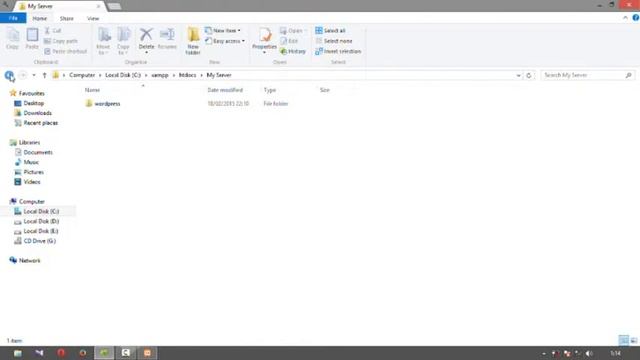The width and height of the screenshot is (640, 360).
Task: Open the Move to menu
Action: (103, 41)
